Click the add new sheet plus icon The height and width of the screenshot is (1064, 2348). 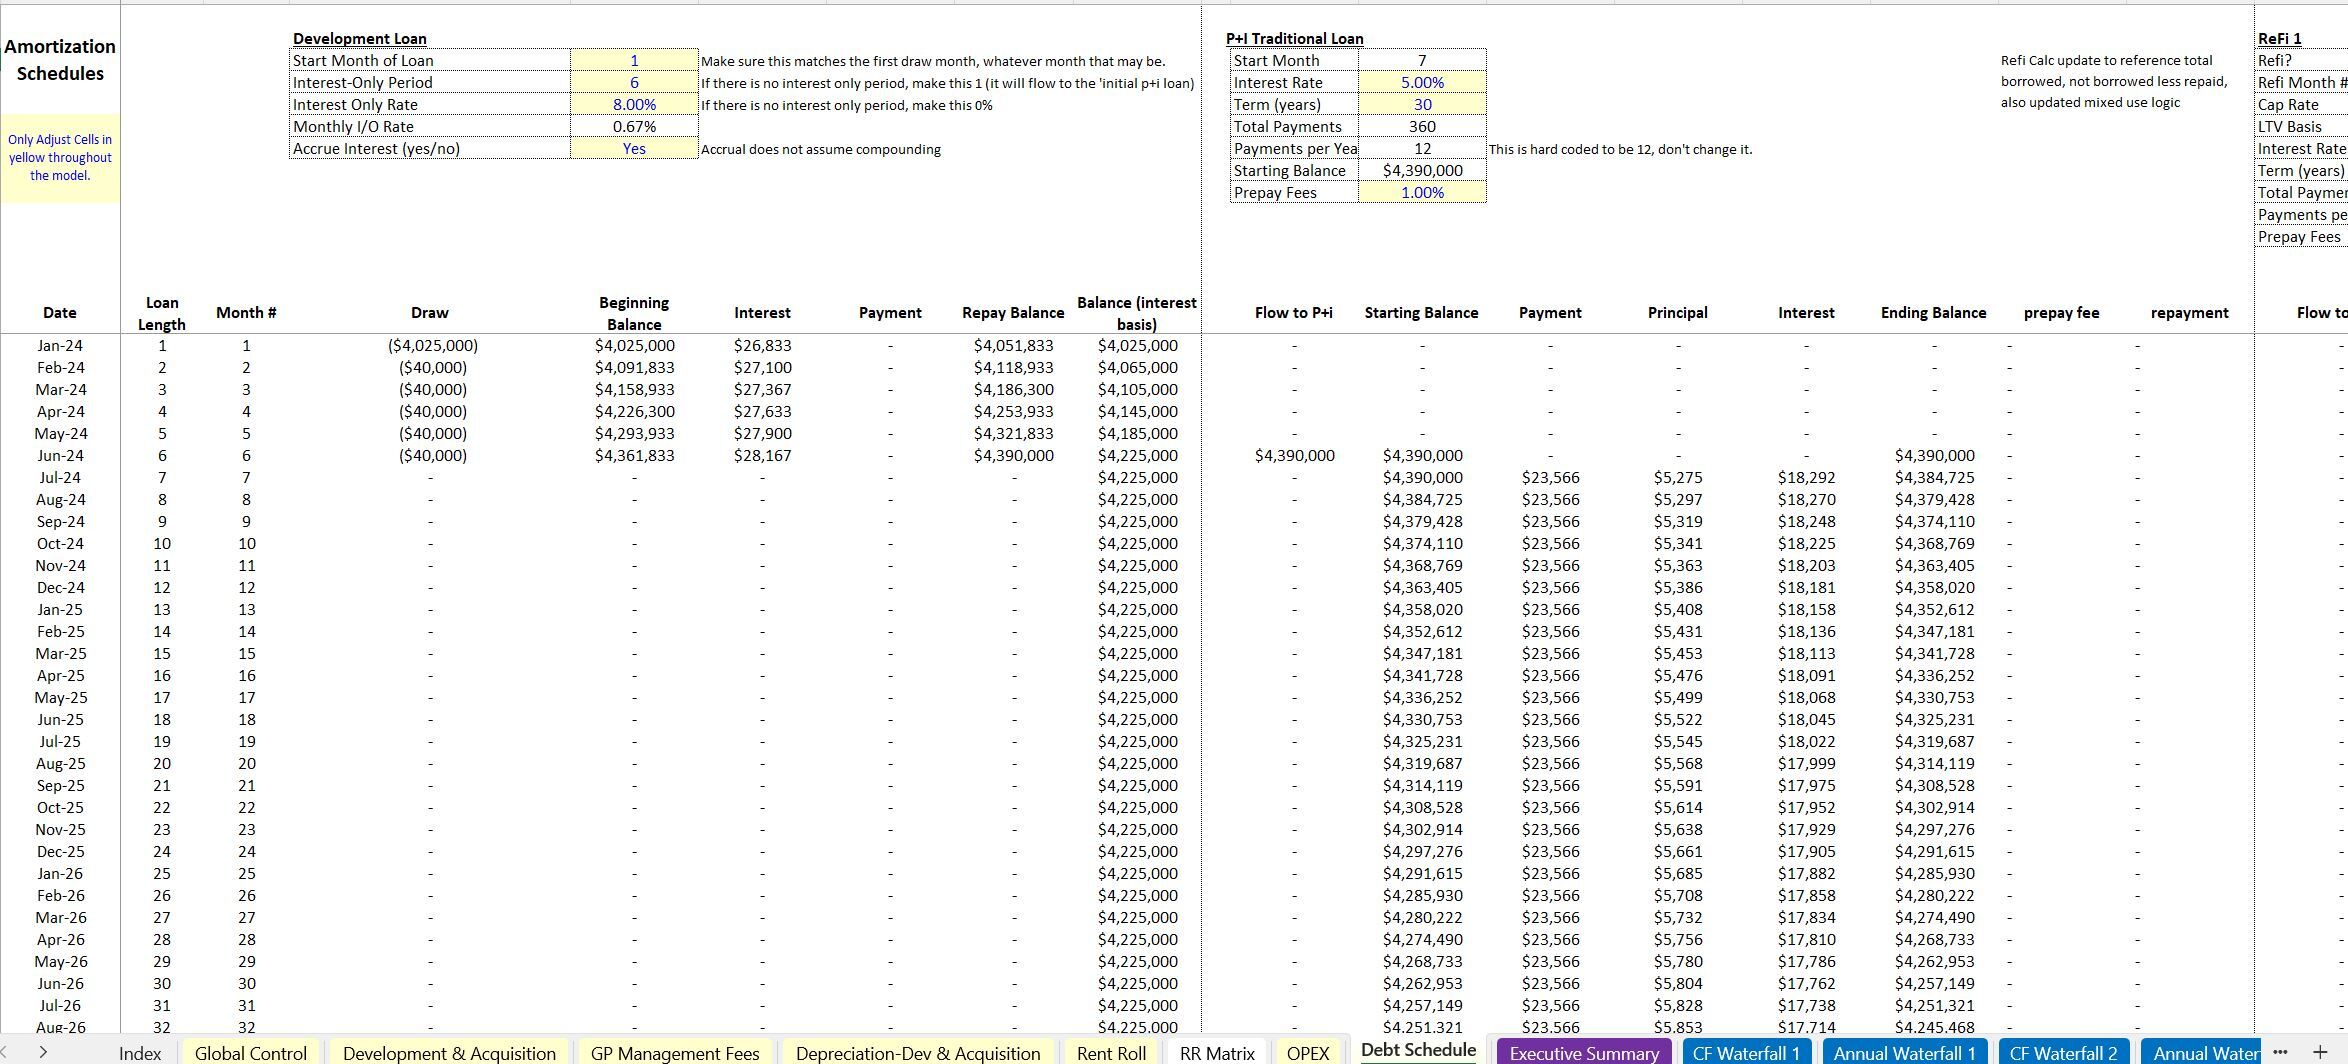[2320, 1052]
